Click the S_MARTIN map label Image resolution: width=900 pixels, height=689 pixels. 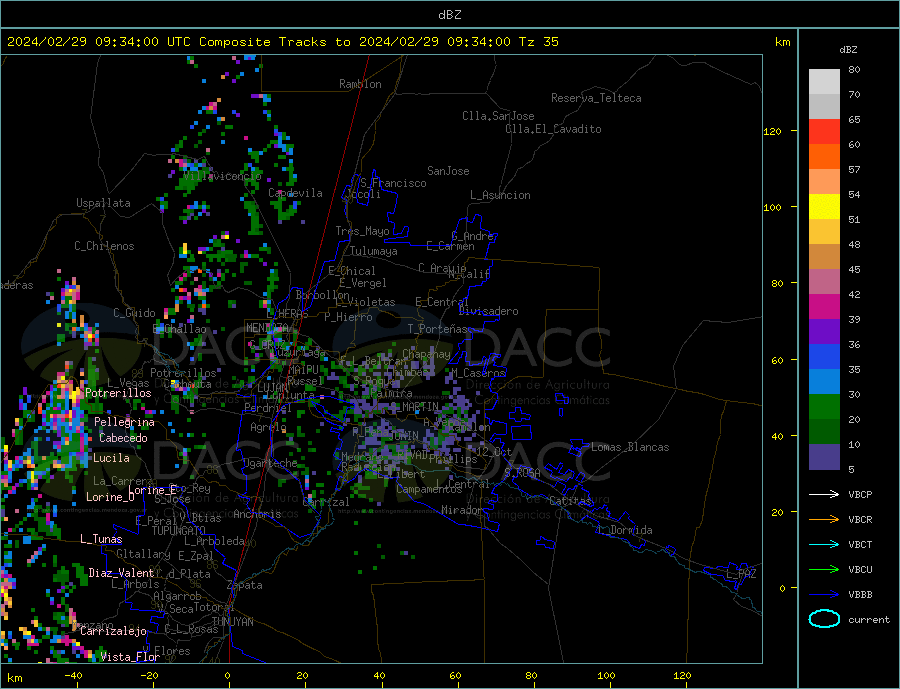(x=414, y=407)
